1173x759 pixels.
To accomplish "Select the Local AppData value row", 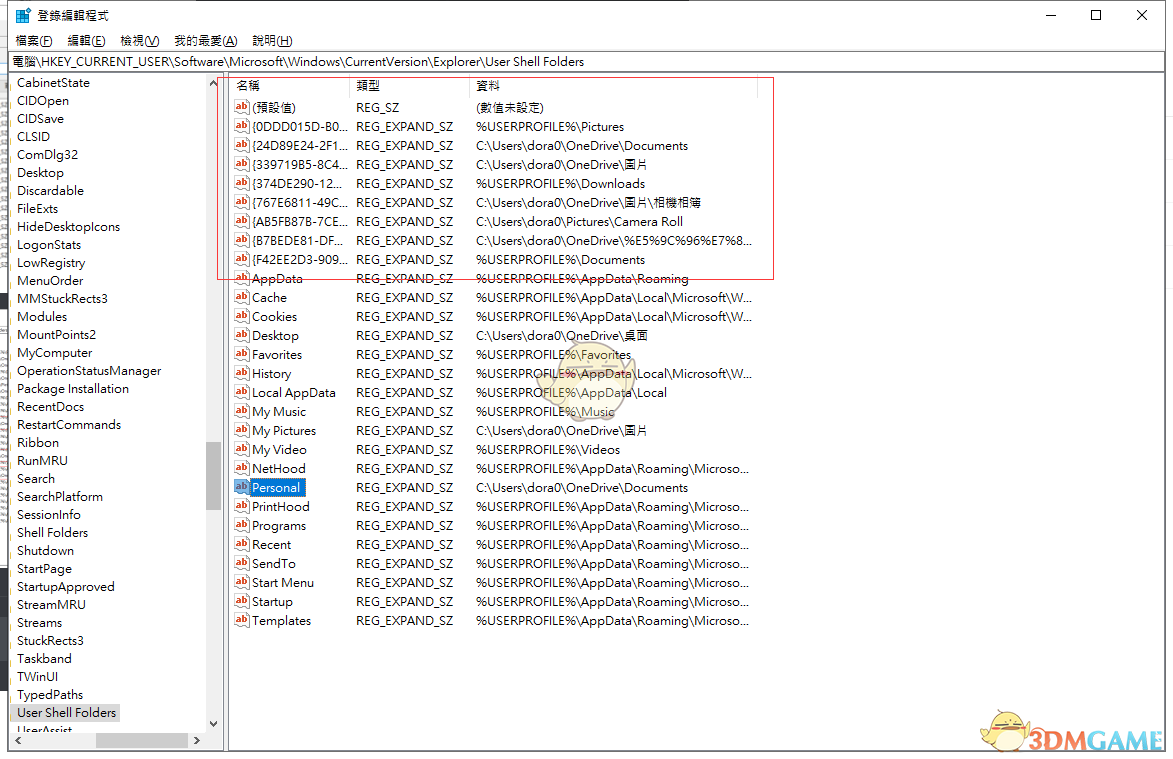I will click(293, 393).
